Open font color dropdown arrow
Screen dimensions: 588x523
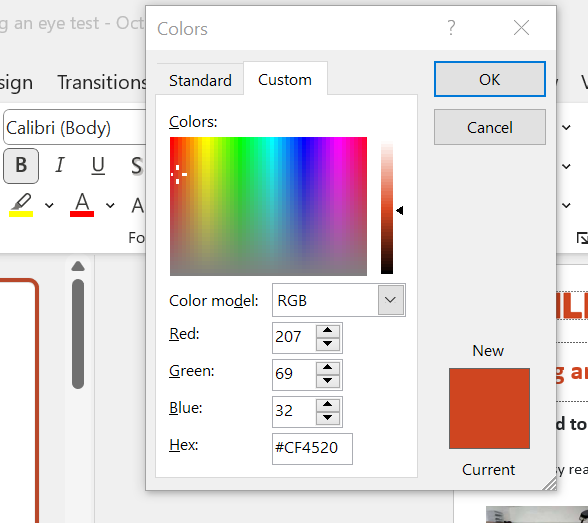110,205
